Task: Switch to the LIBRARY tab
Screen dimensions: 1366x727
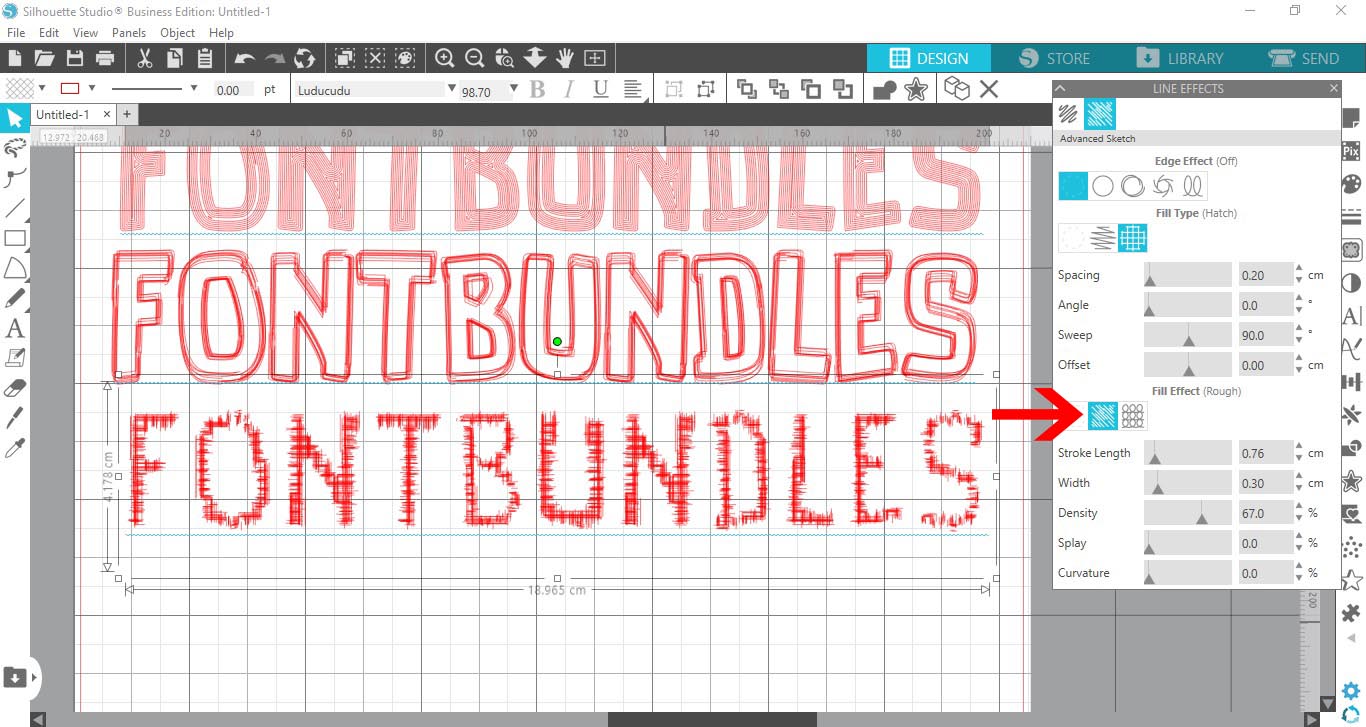Action: (x=1180, y=58)
